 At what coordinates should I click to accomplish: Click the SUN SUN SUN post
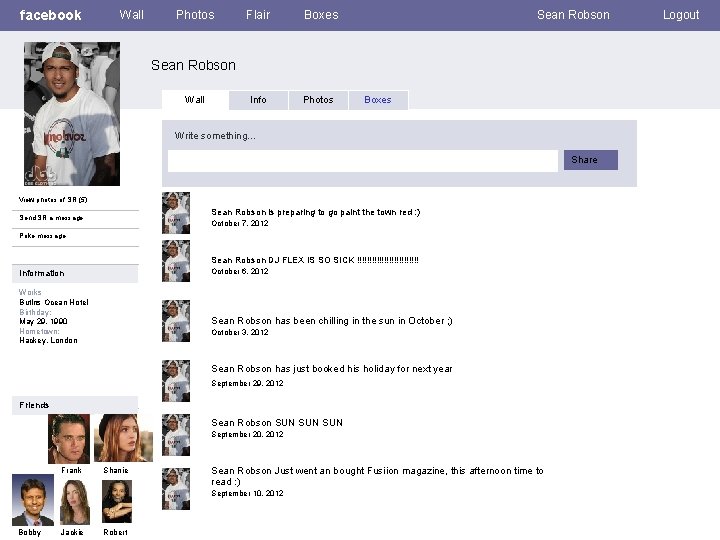(x=277, y=422)
